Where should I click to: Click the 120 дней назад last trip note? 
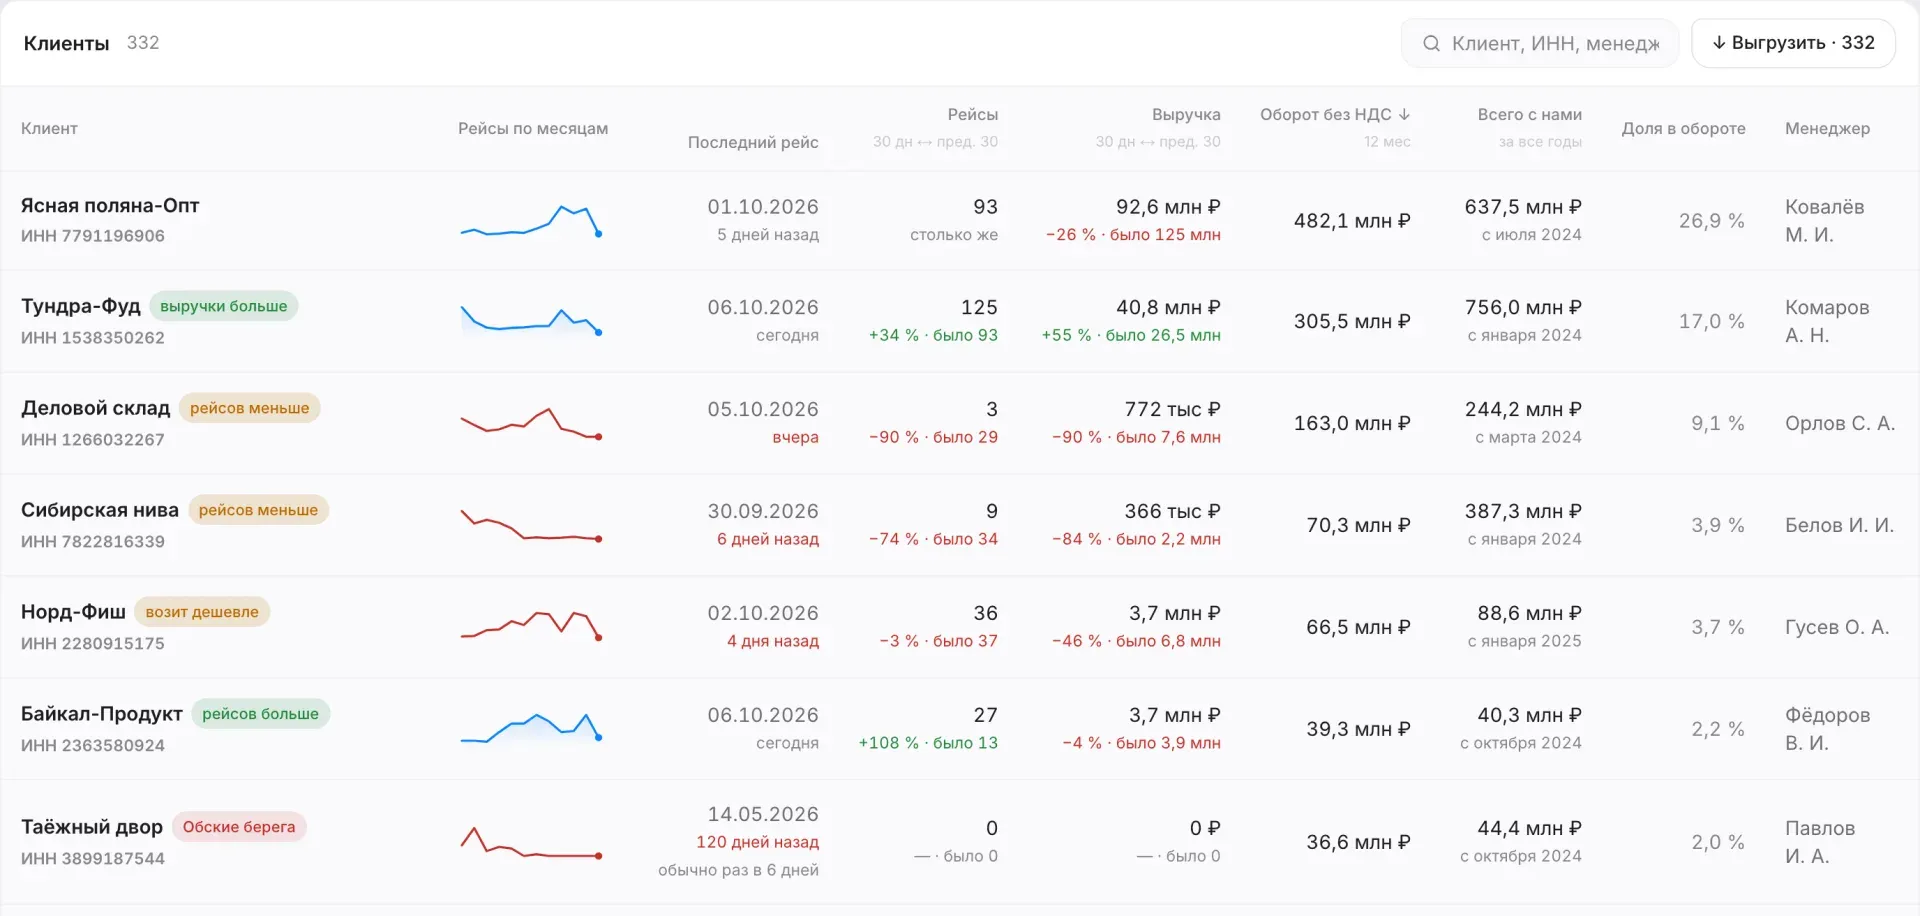757,842
